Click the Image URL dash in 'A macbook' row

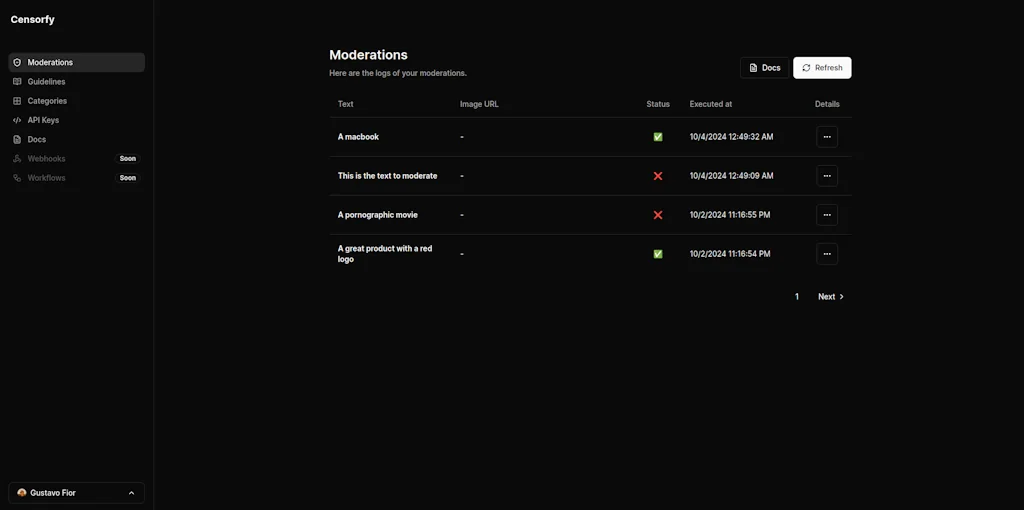click(x=462, y=137)
